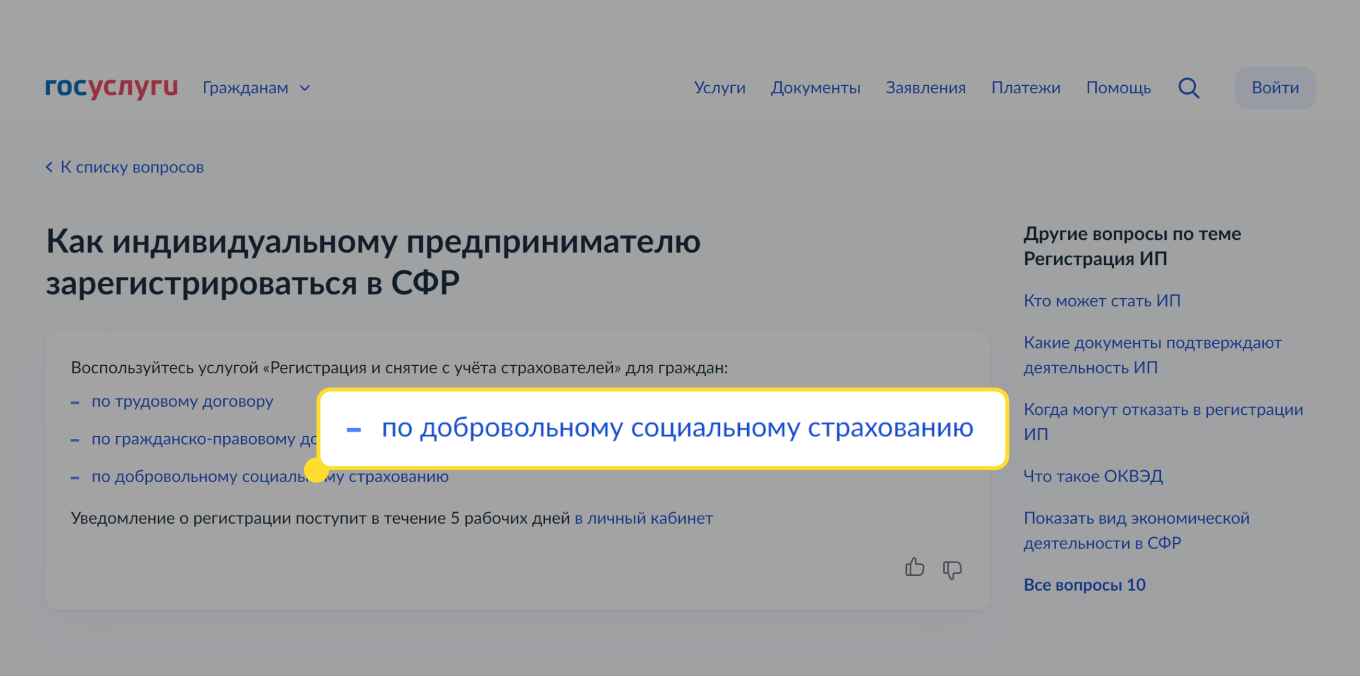Open the Гражданам dropdown chevron
Screen dimensions: 1360x676
point(303,88)
